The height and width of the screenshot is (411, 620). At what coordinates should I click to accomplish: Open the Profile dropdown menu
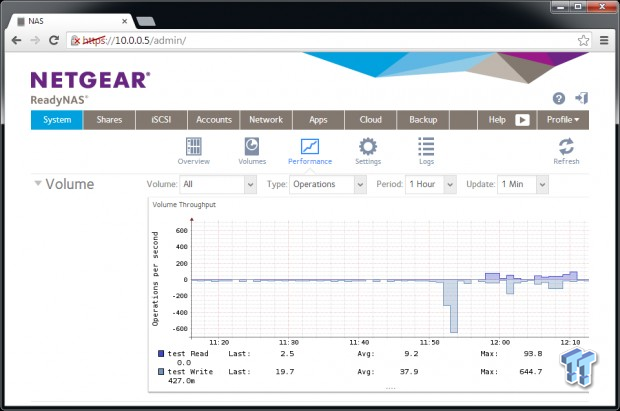coord(563,120)
